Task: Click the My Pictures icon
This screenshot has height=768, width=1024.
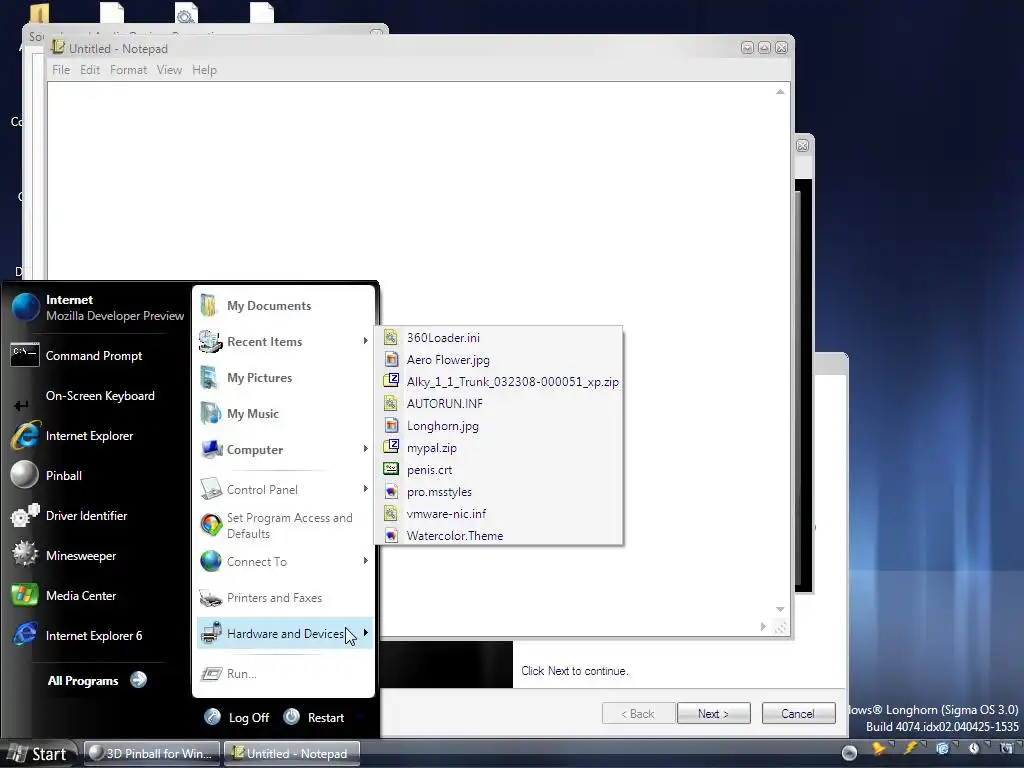Action: pos(209,377)
